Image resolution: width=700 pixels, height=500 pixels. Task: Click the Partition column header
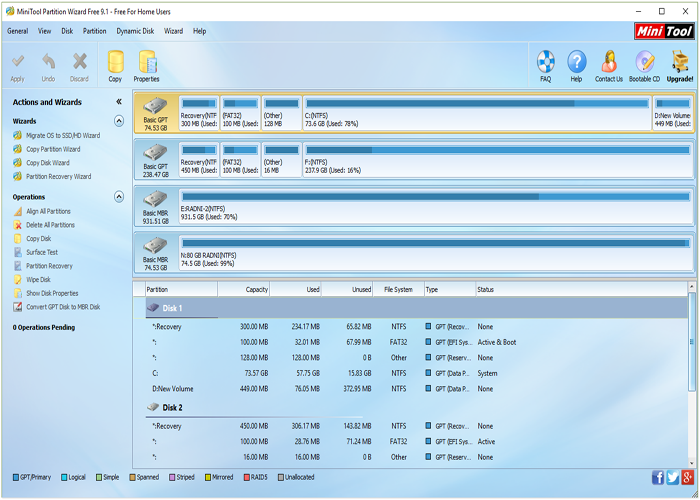pos(181,289)
